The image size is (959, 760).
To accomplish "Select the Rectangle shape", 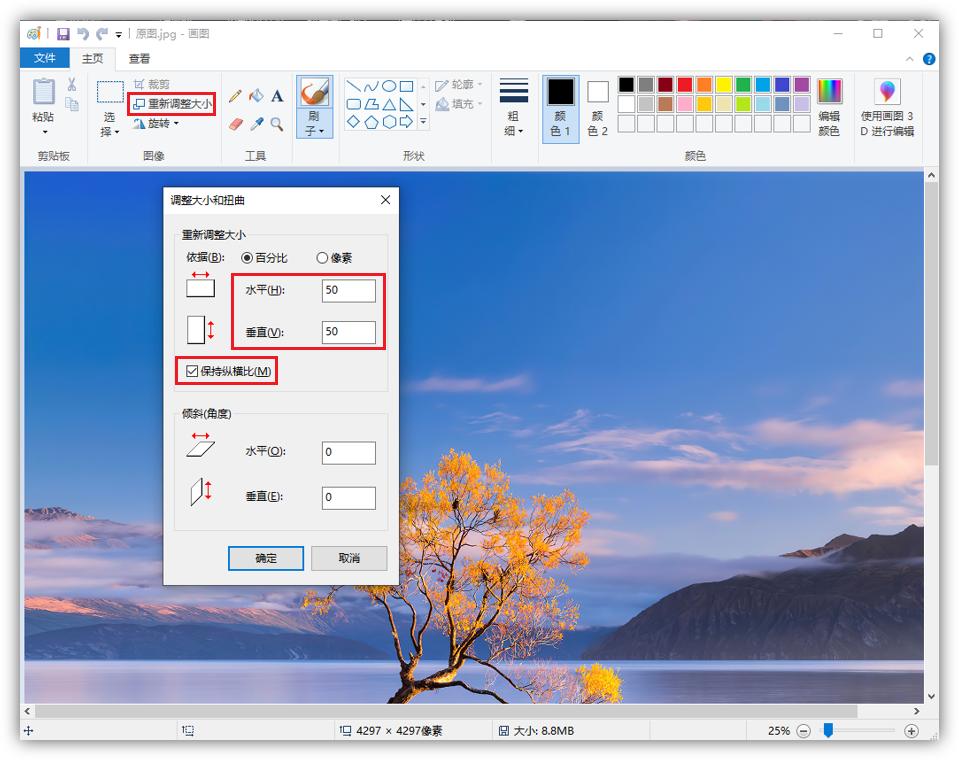I will [407, 86].
